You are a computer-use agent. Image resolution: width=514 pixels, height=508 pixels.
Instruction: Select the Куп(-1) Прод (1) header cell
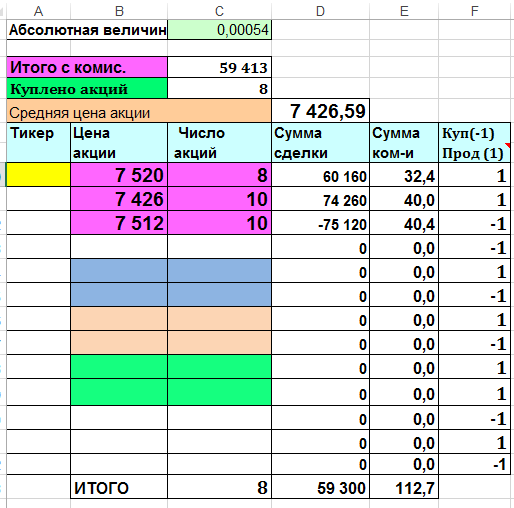(x=474, y=143)
